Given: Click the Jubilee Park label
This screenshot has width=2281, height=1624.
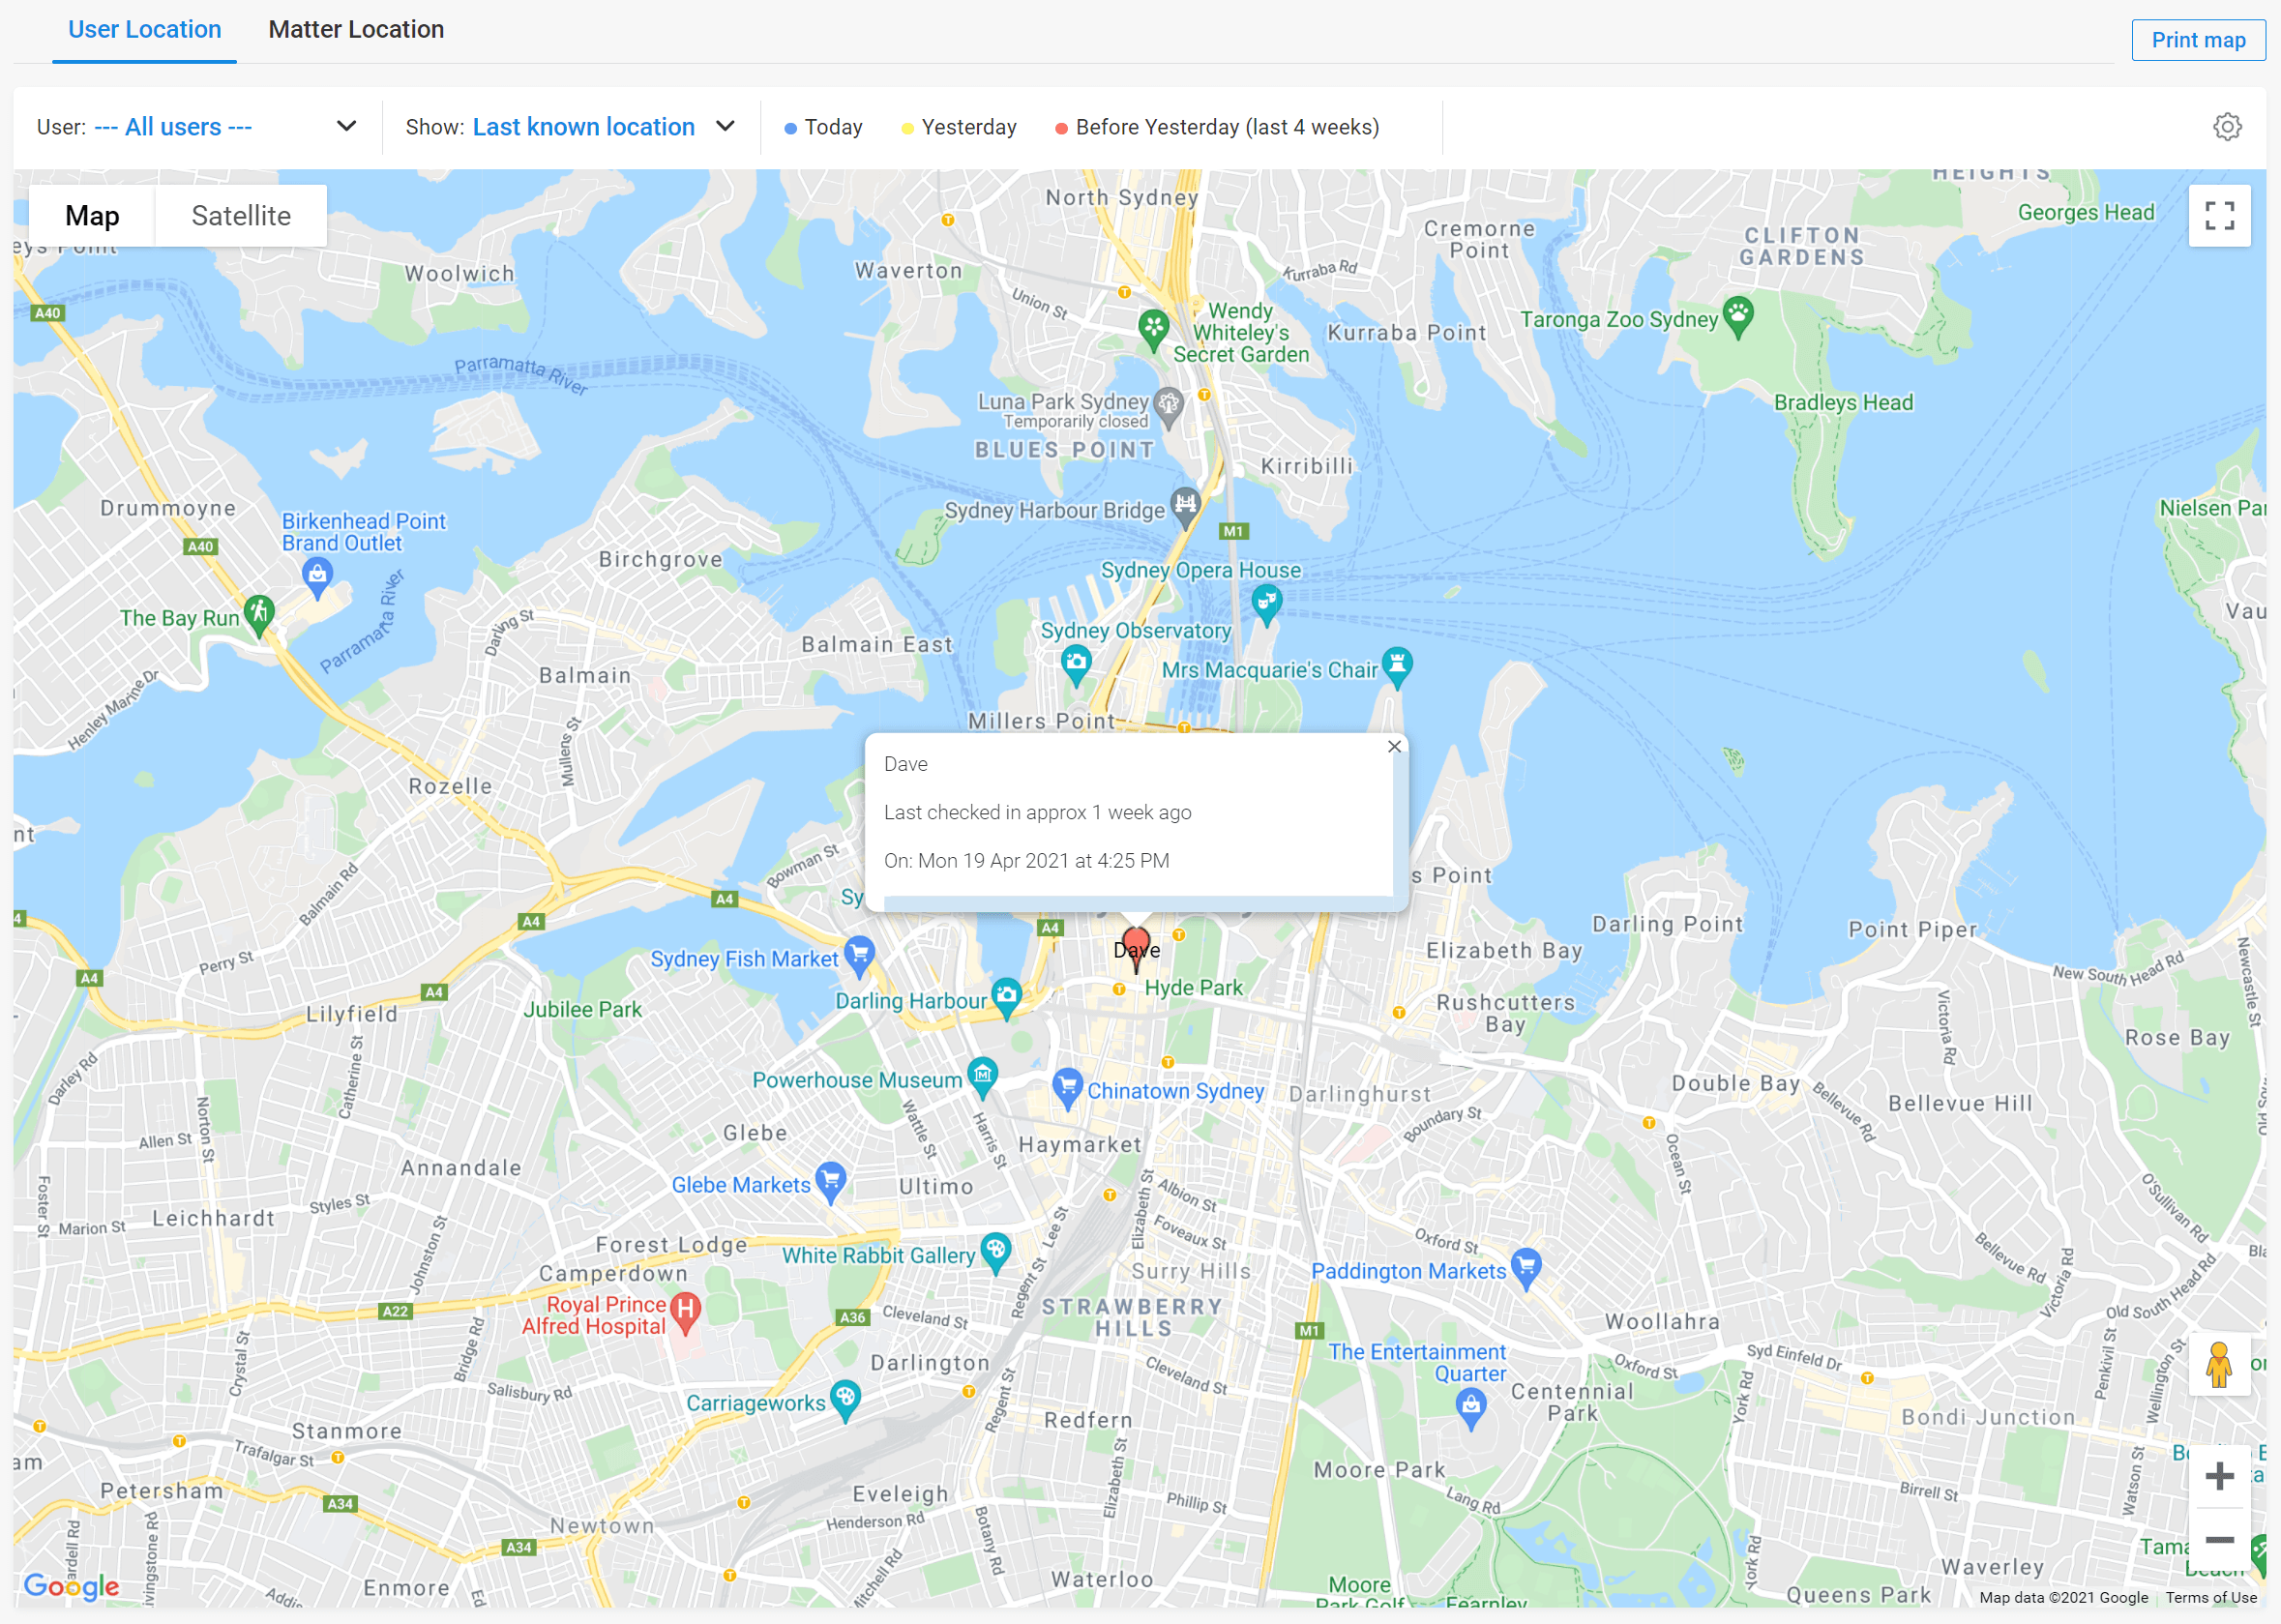Looking at the screenshot, I should (582, 1009).
